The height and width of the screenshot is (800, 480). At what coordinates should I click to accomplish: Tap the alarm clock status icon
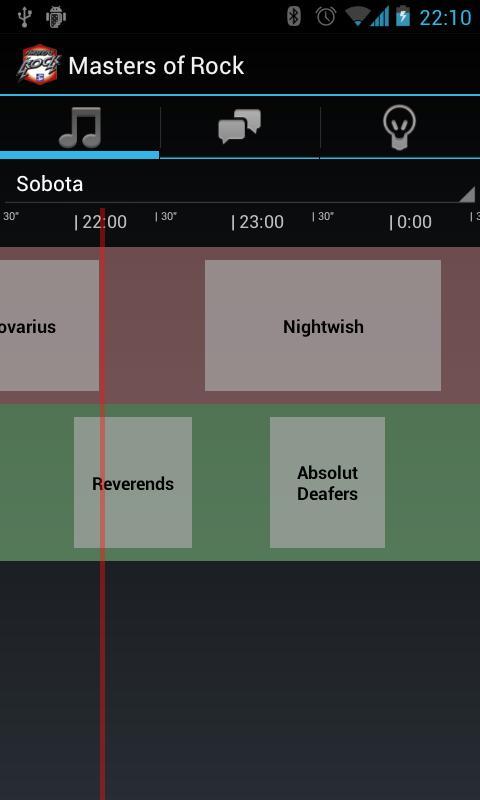click(326, 17)
